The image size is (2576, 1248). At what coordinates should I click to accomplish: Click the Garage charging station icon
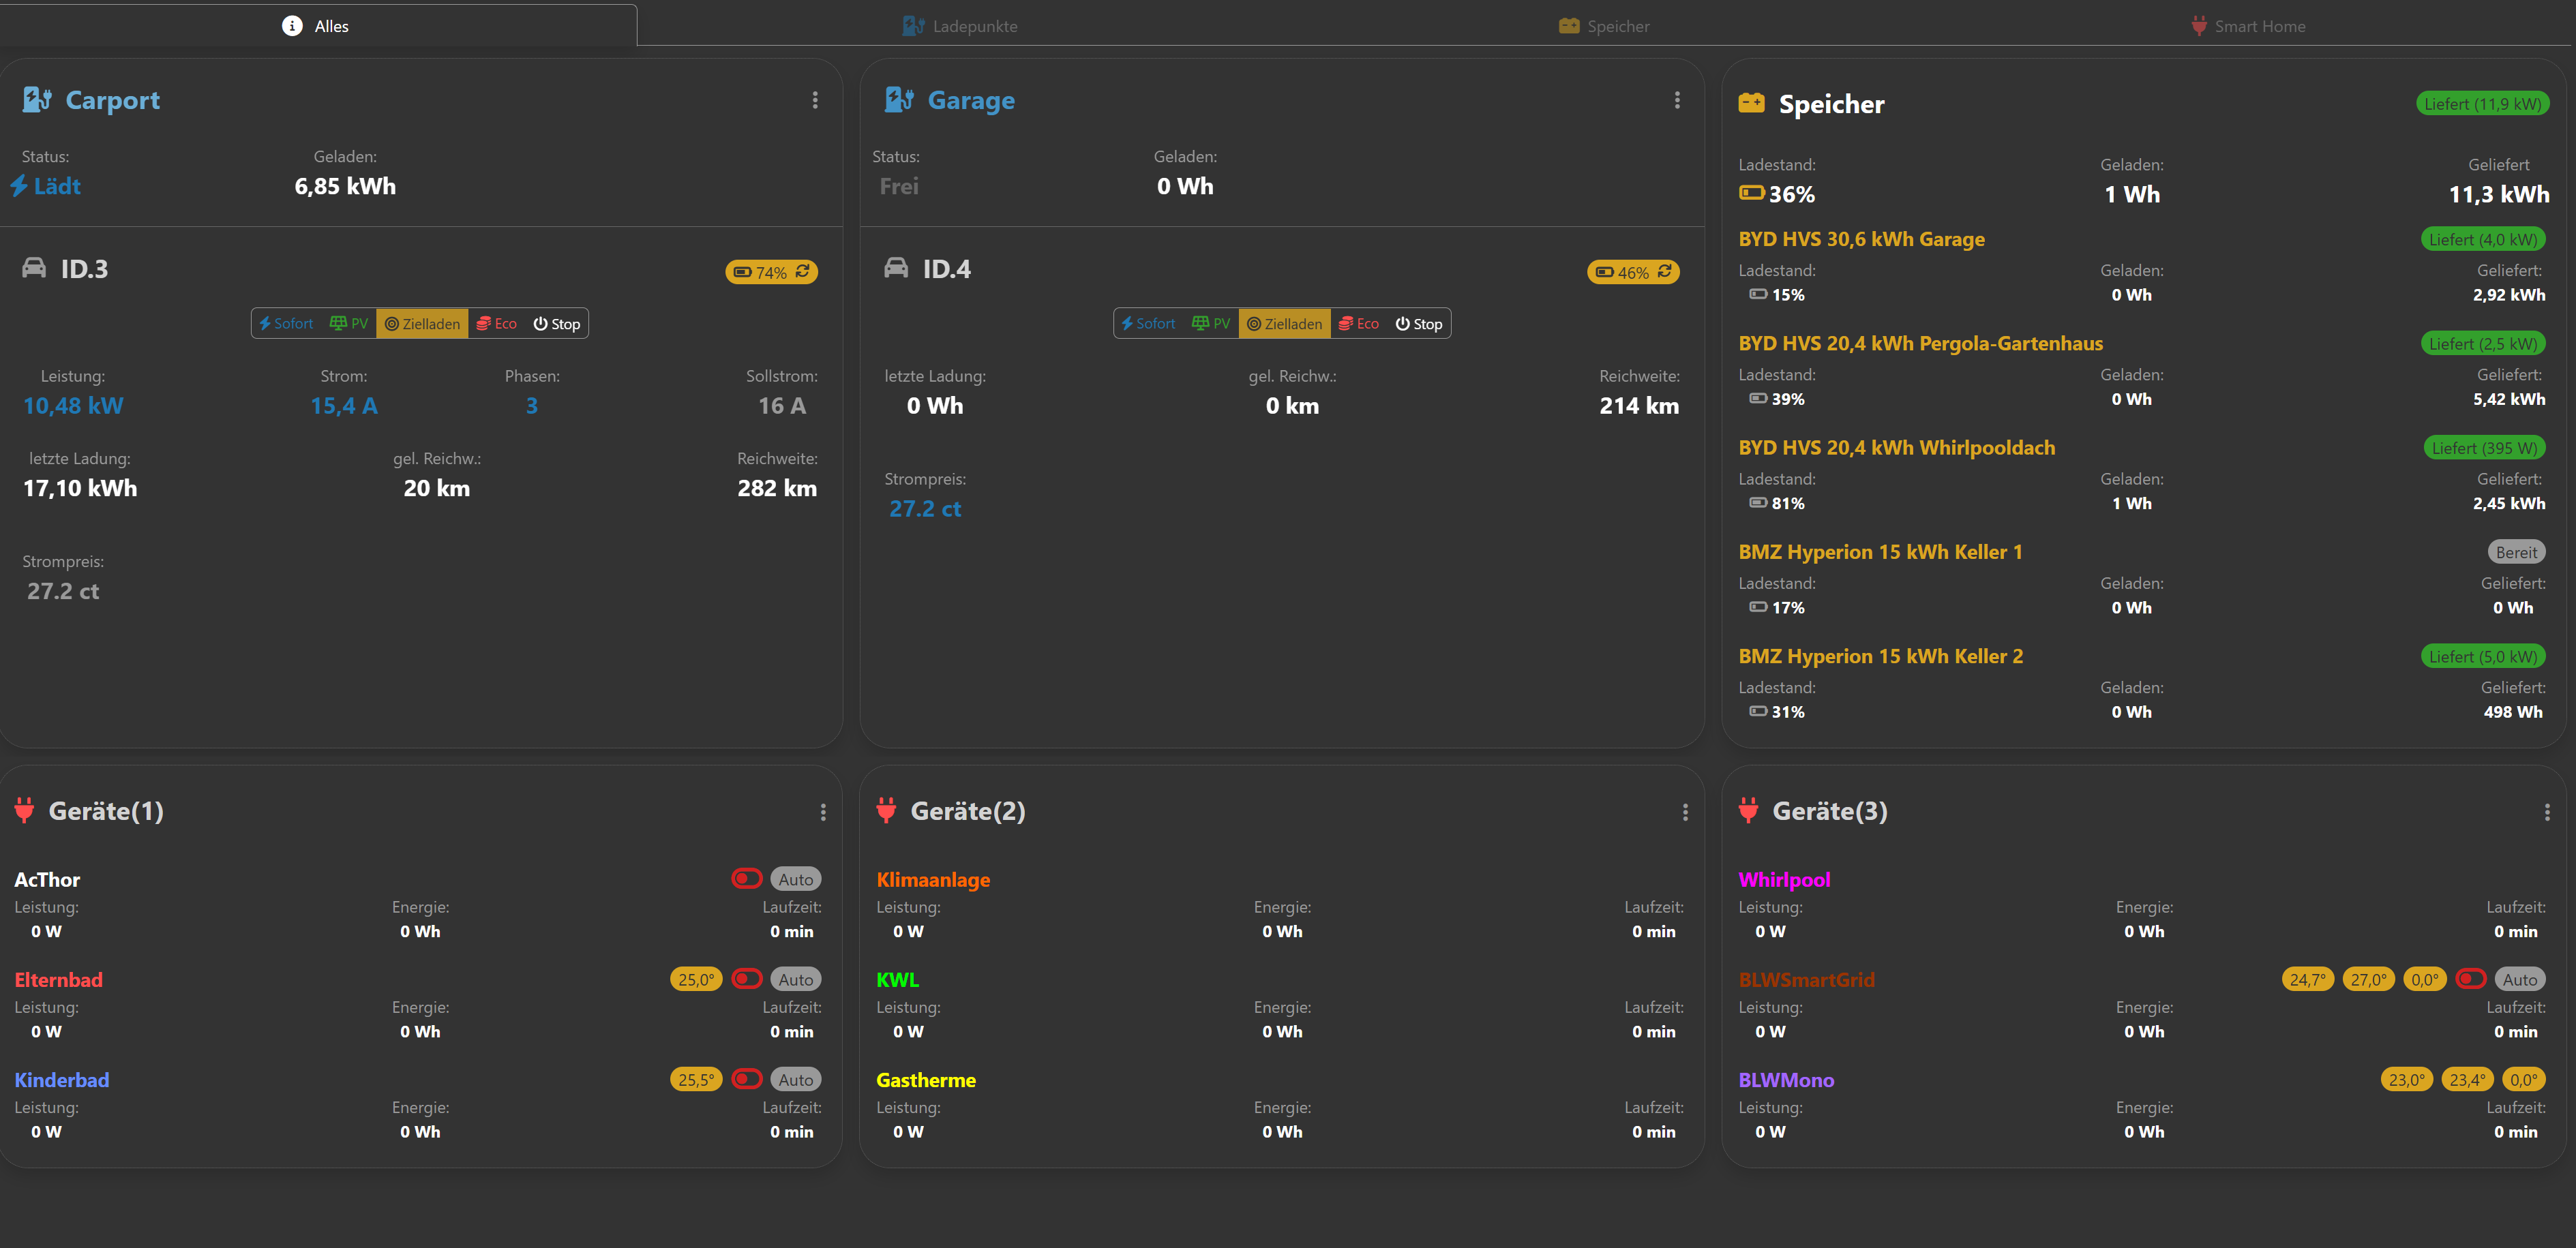pos(898,99)
